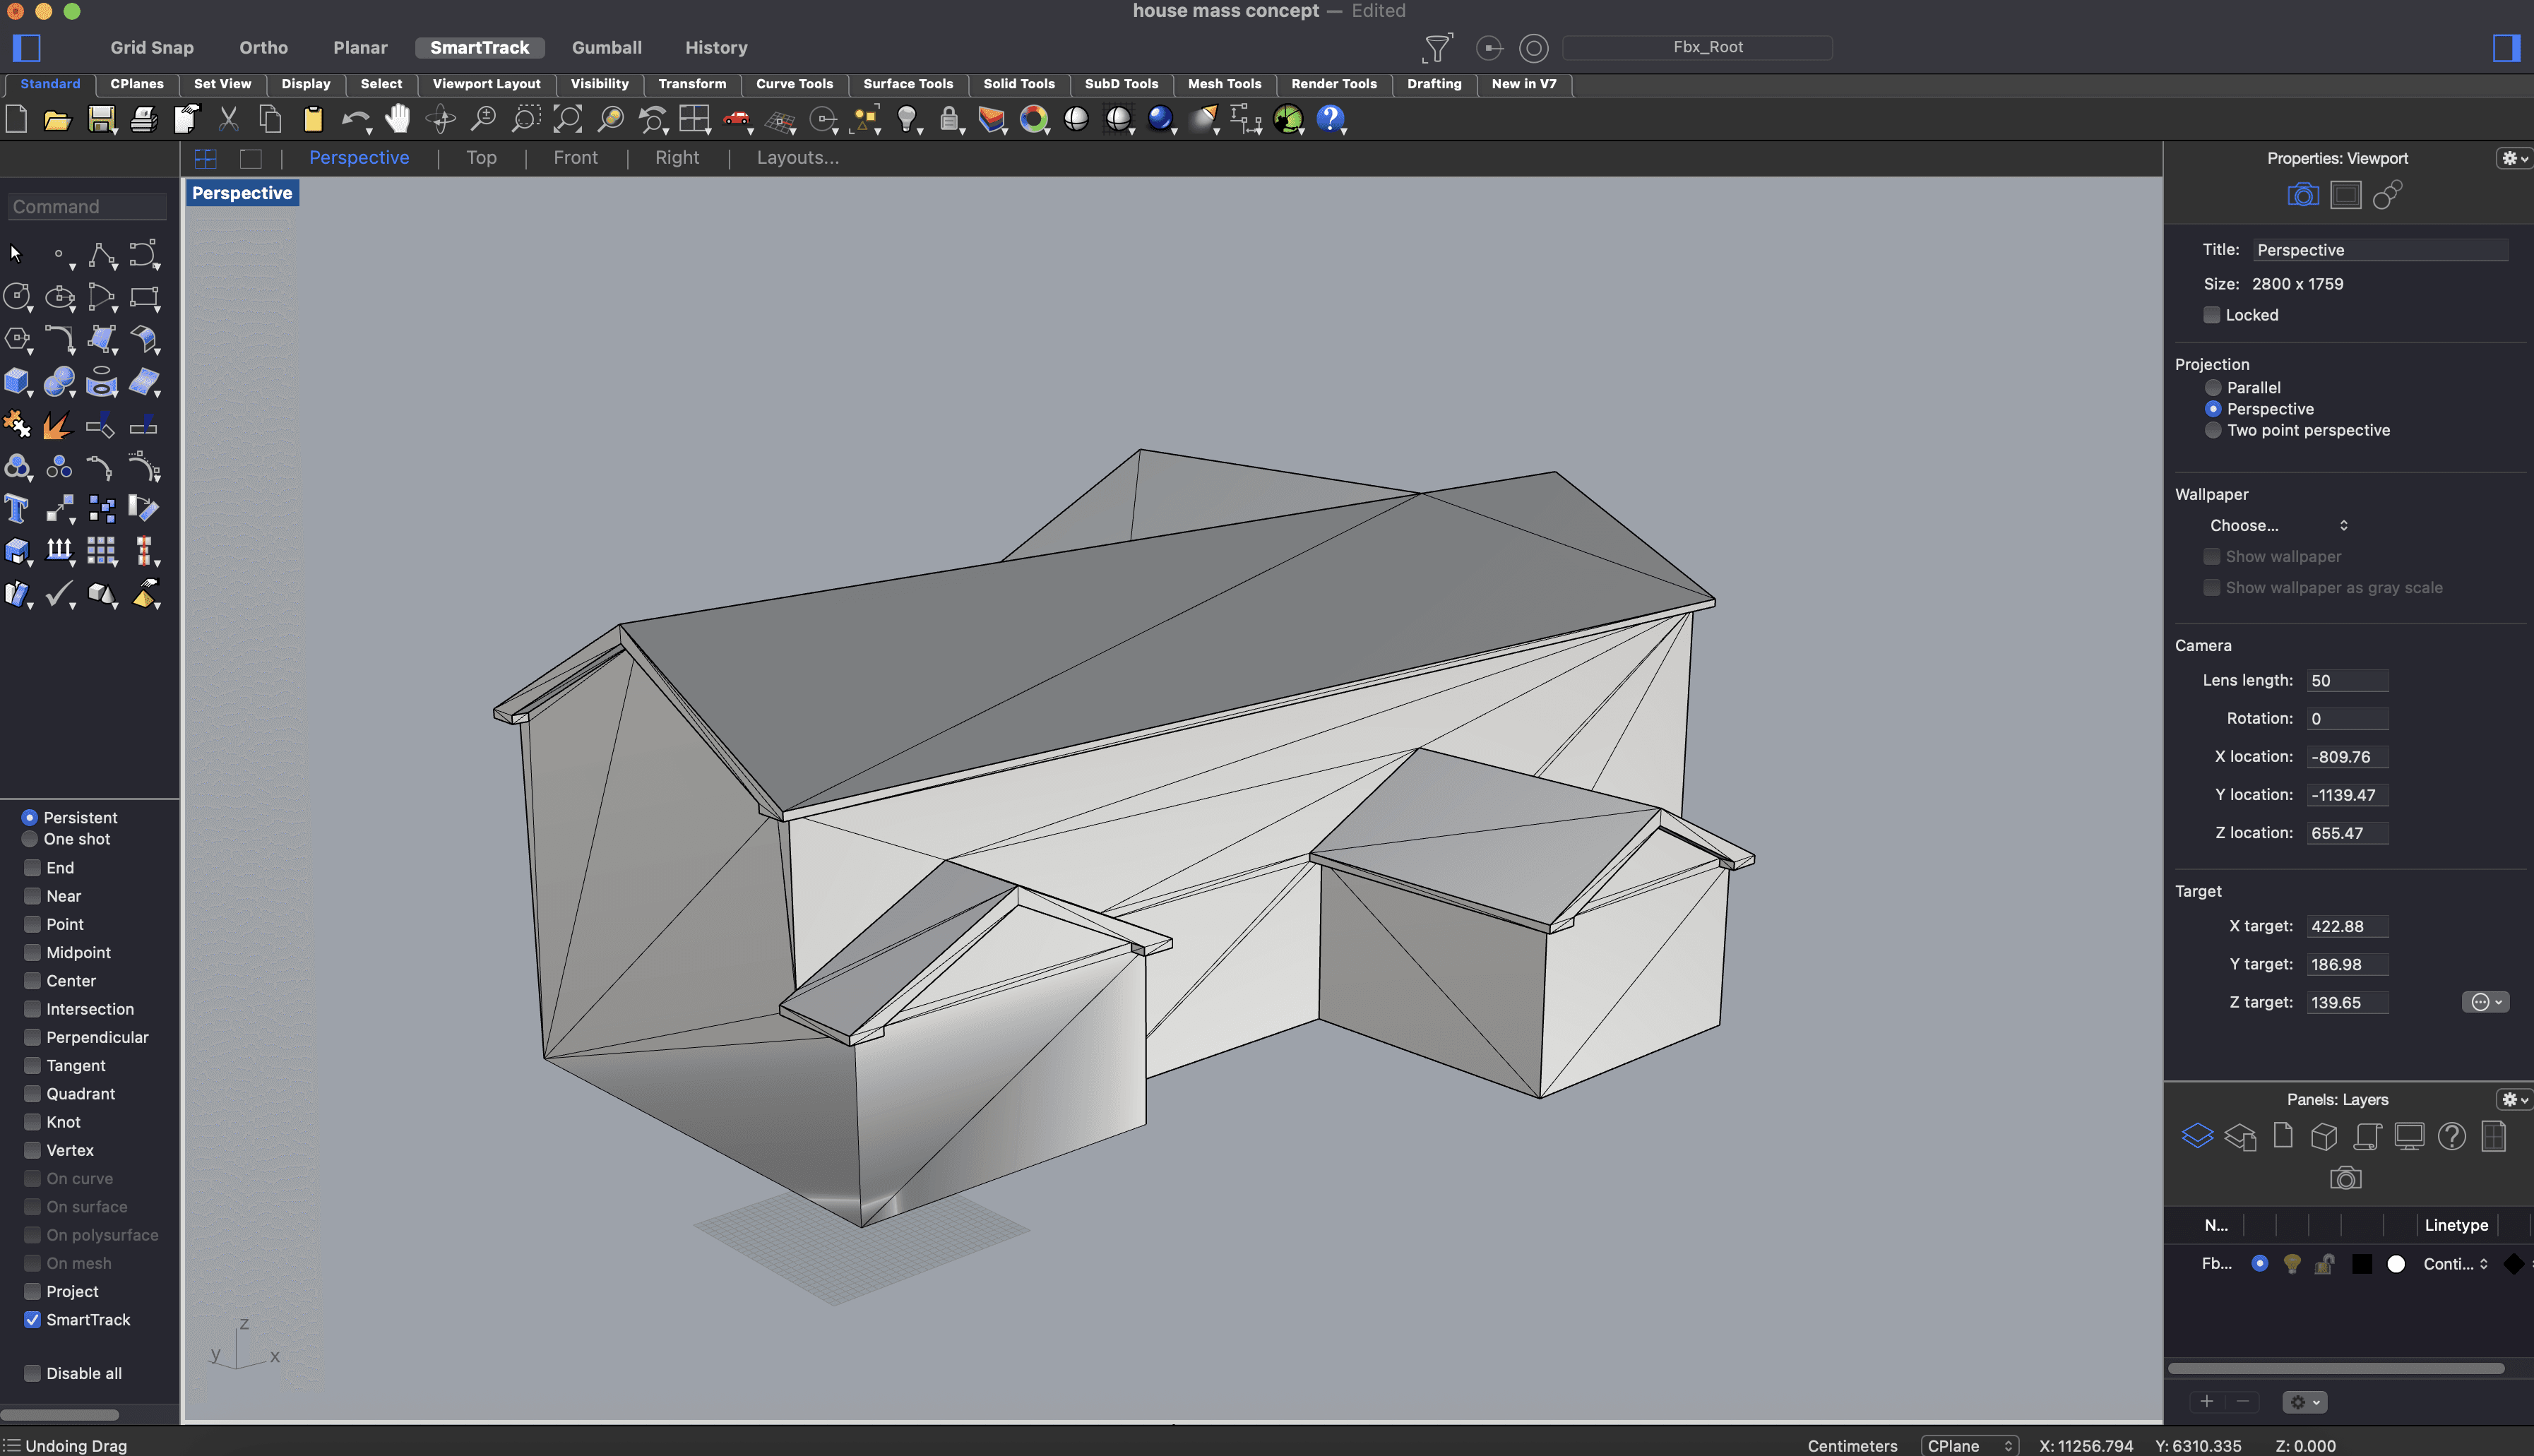Viewport: 2534px width, 1456px height.
Task: Click the Cut scissors icon
Action: click(229, 119)
